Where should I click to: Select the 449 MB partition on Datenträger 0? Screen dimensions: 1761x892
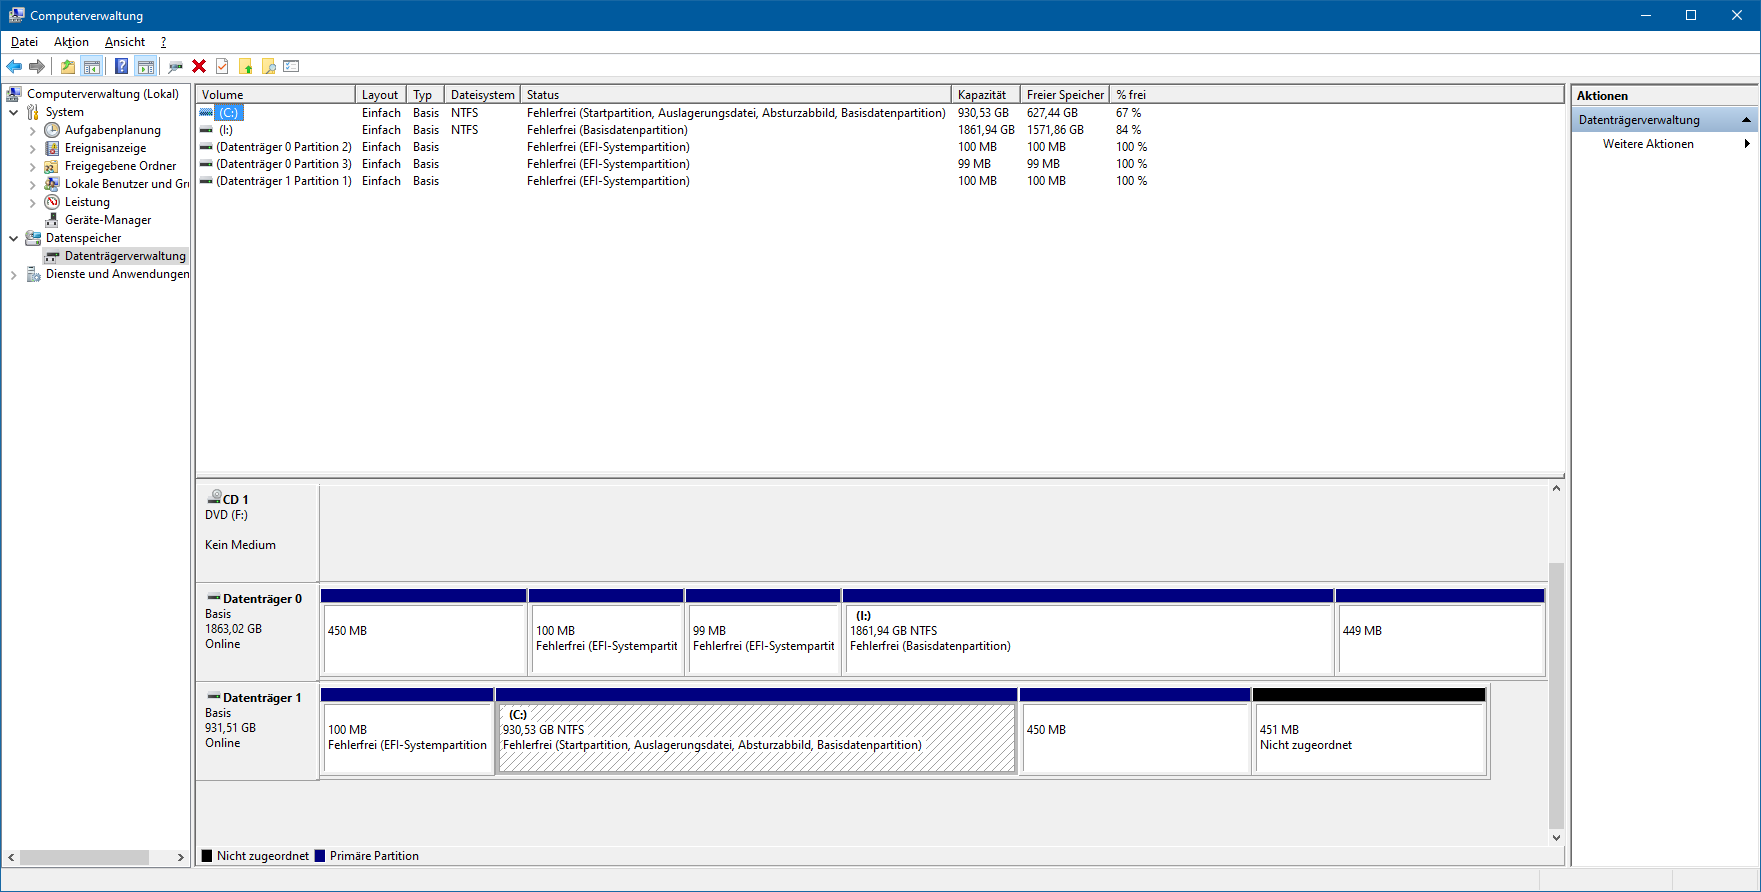(x=1440, y=632)
